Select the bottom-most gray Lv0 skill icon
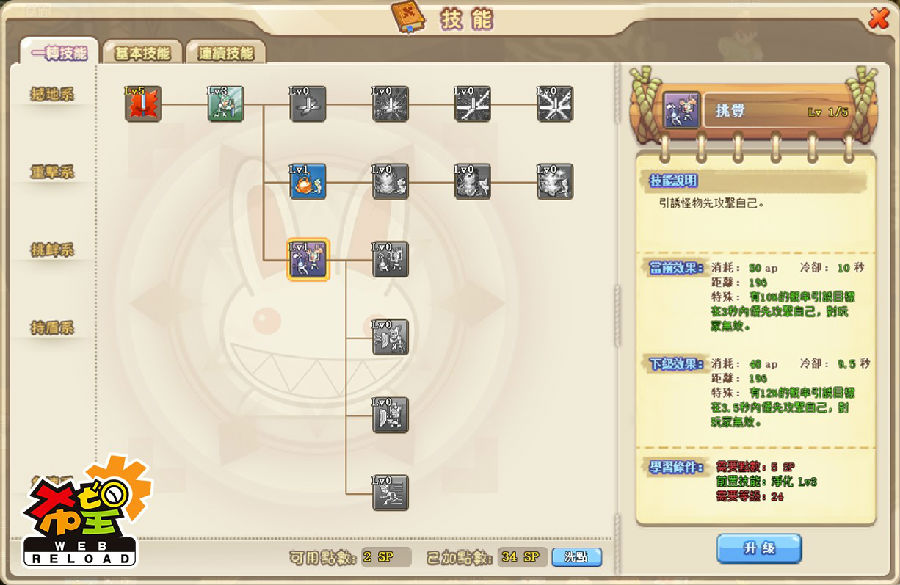Image resolution: width=900 pixels, height=585 pixels. [390, 493]
